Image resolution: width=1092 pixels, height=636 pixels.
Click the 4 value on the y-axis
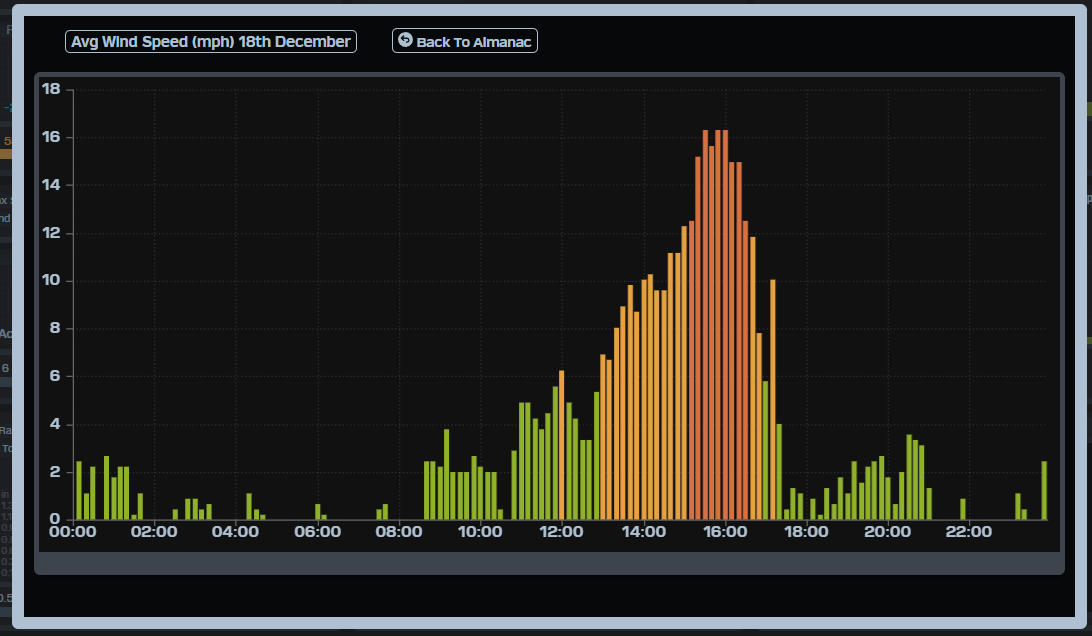pyautogui.click(x=56, y=424)
